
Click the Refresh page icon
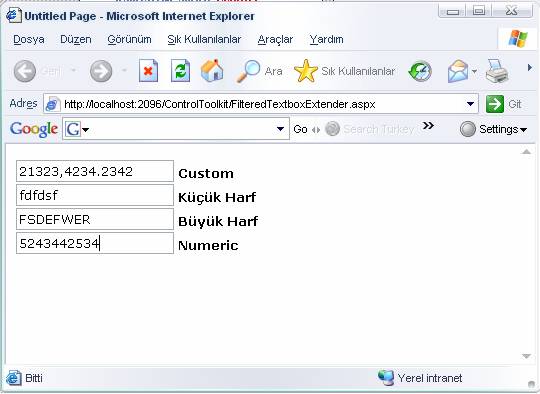[x=180, y=71]
